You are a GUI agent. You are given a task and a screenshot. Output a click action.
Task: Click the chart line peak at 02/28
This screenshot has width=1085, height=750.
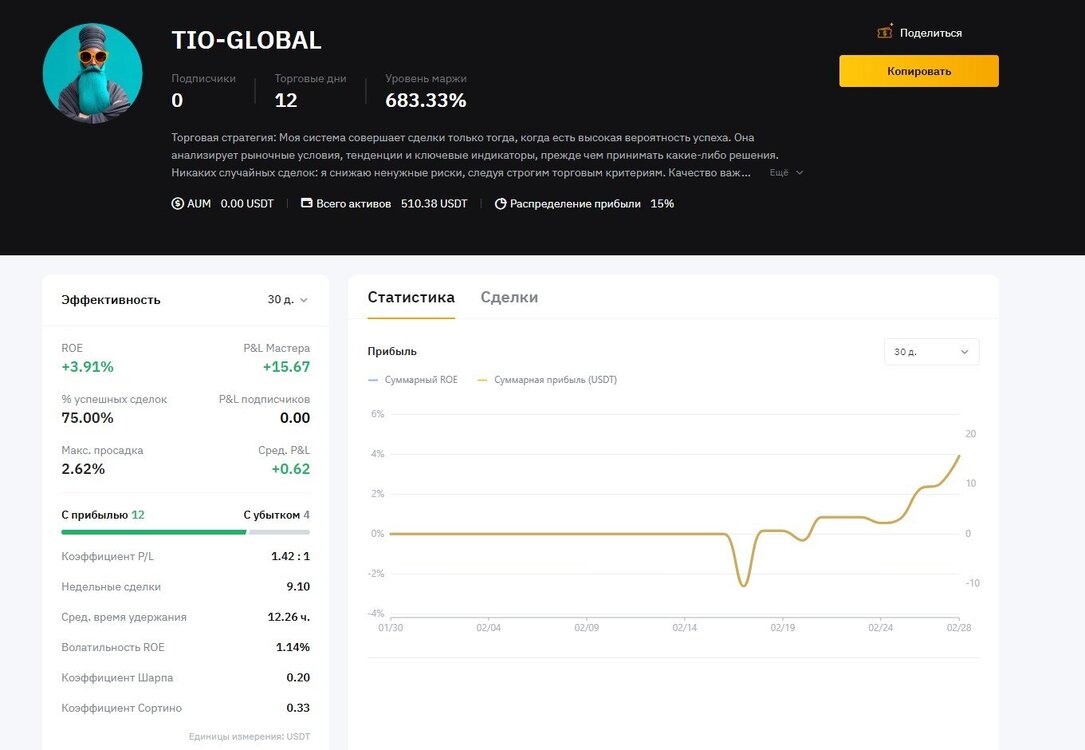959,455
